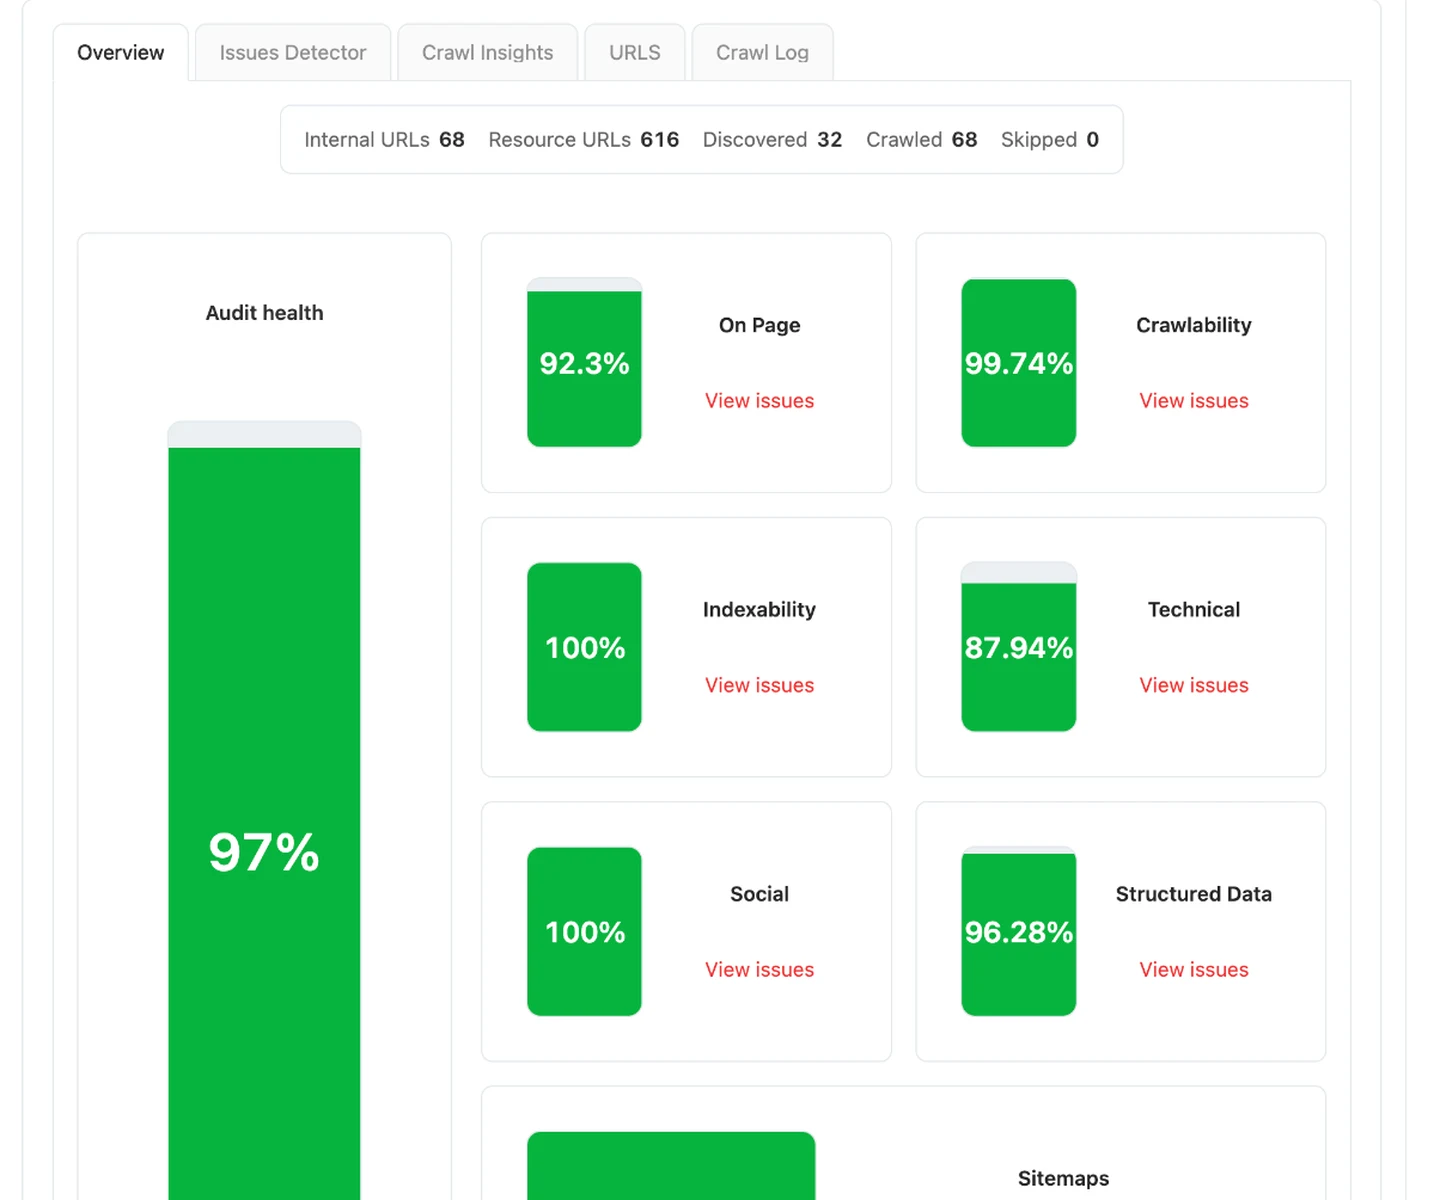This screenshot has height=1200, width=1440.
Task: Click the Social card title
Action: point(759,894)
